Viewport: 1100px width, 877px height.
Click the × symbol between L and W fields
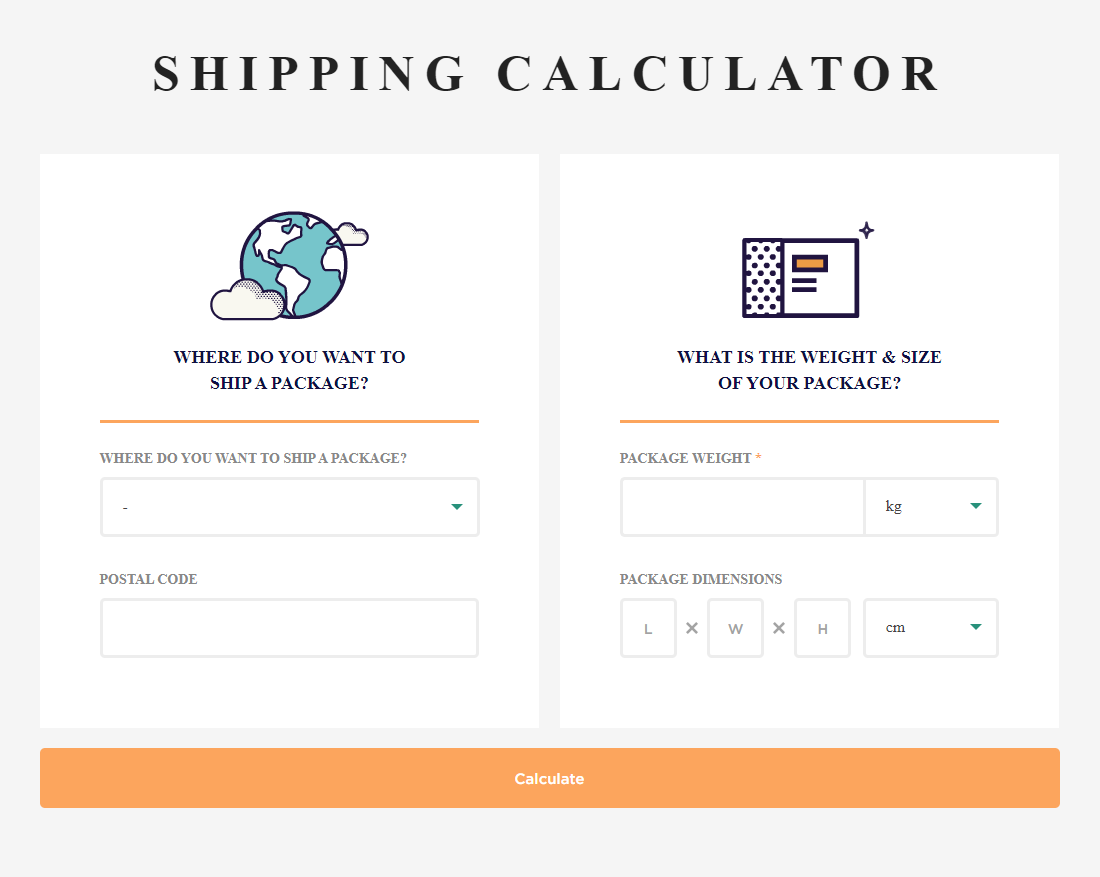click(x=691, y=628)
